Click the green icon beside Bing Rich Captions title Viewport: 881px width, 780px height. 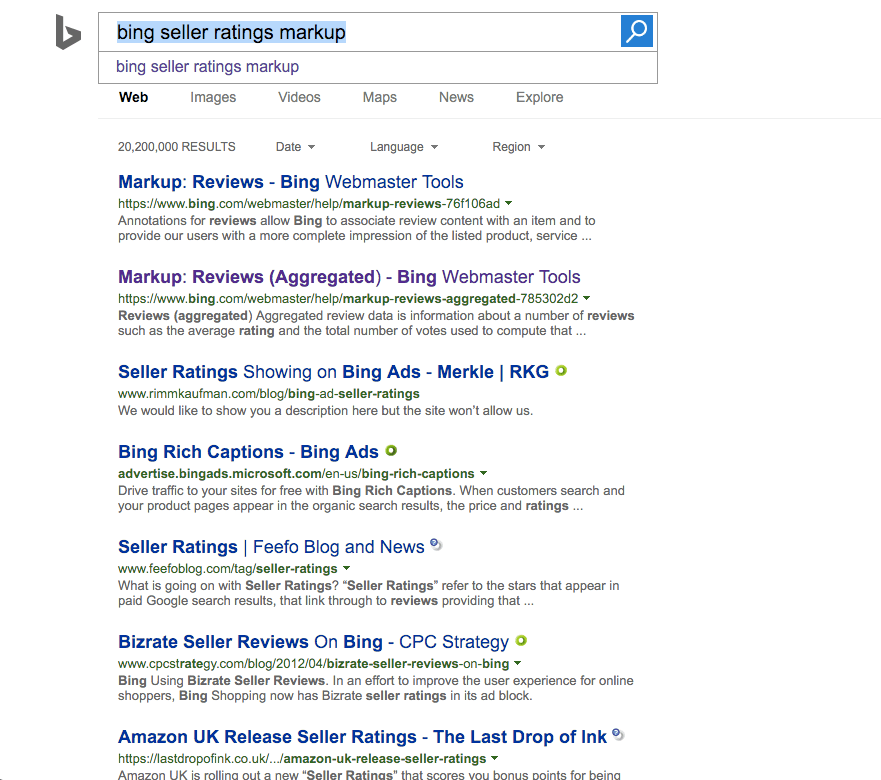(391, 451)
